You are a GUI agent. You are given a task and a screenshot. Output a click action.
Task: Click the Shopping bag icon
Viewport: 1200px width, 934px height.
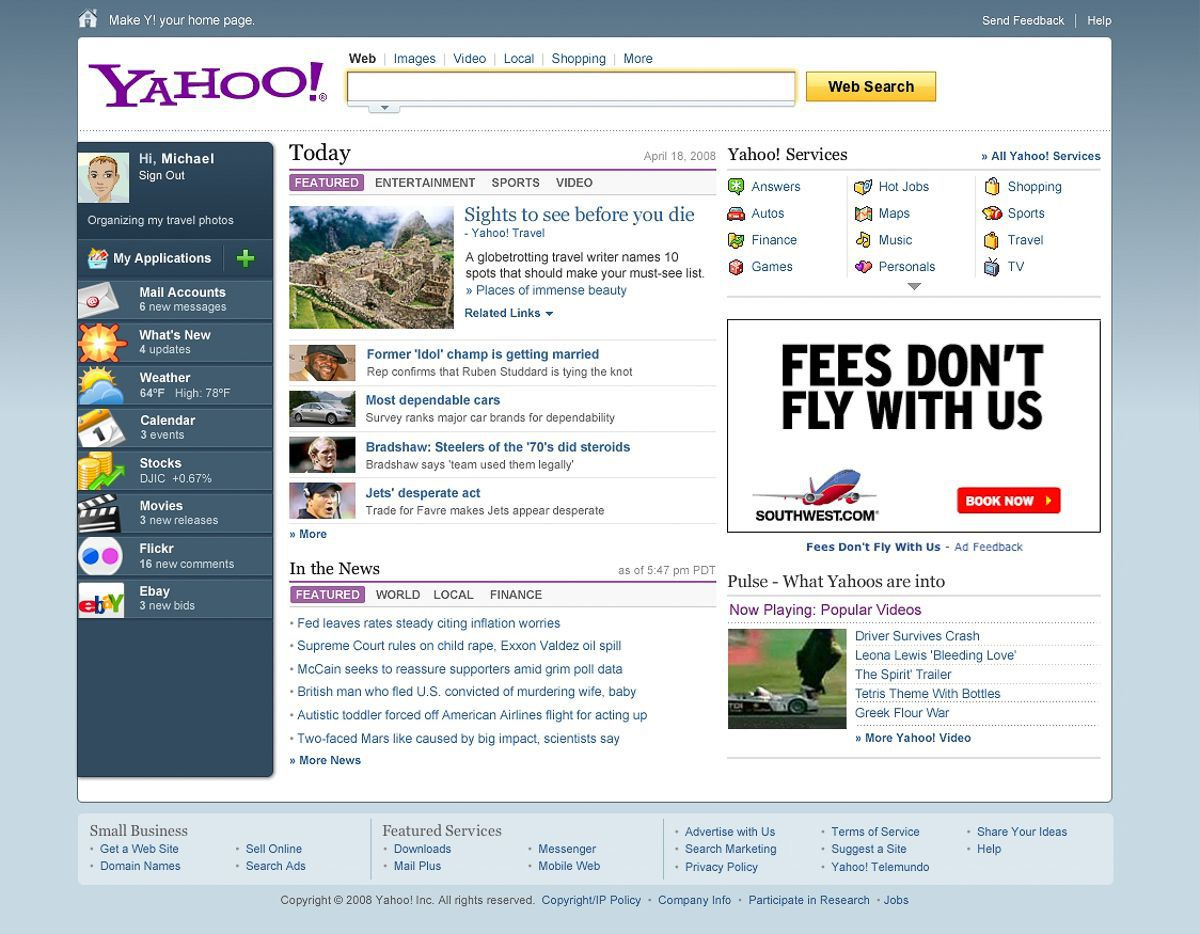tap(992, 186)
